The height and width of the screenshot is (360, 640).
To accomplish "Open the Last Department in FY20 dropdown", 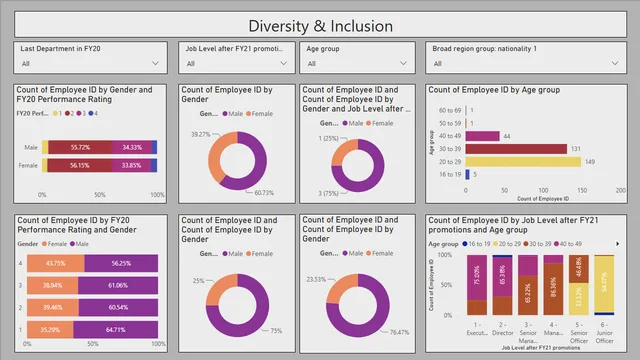I will 90,63.
